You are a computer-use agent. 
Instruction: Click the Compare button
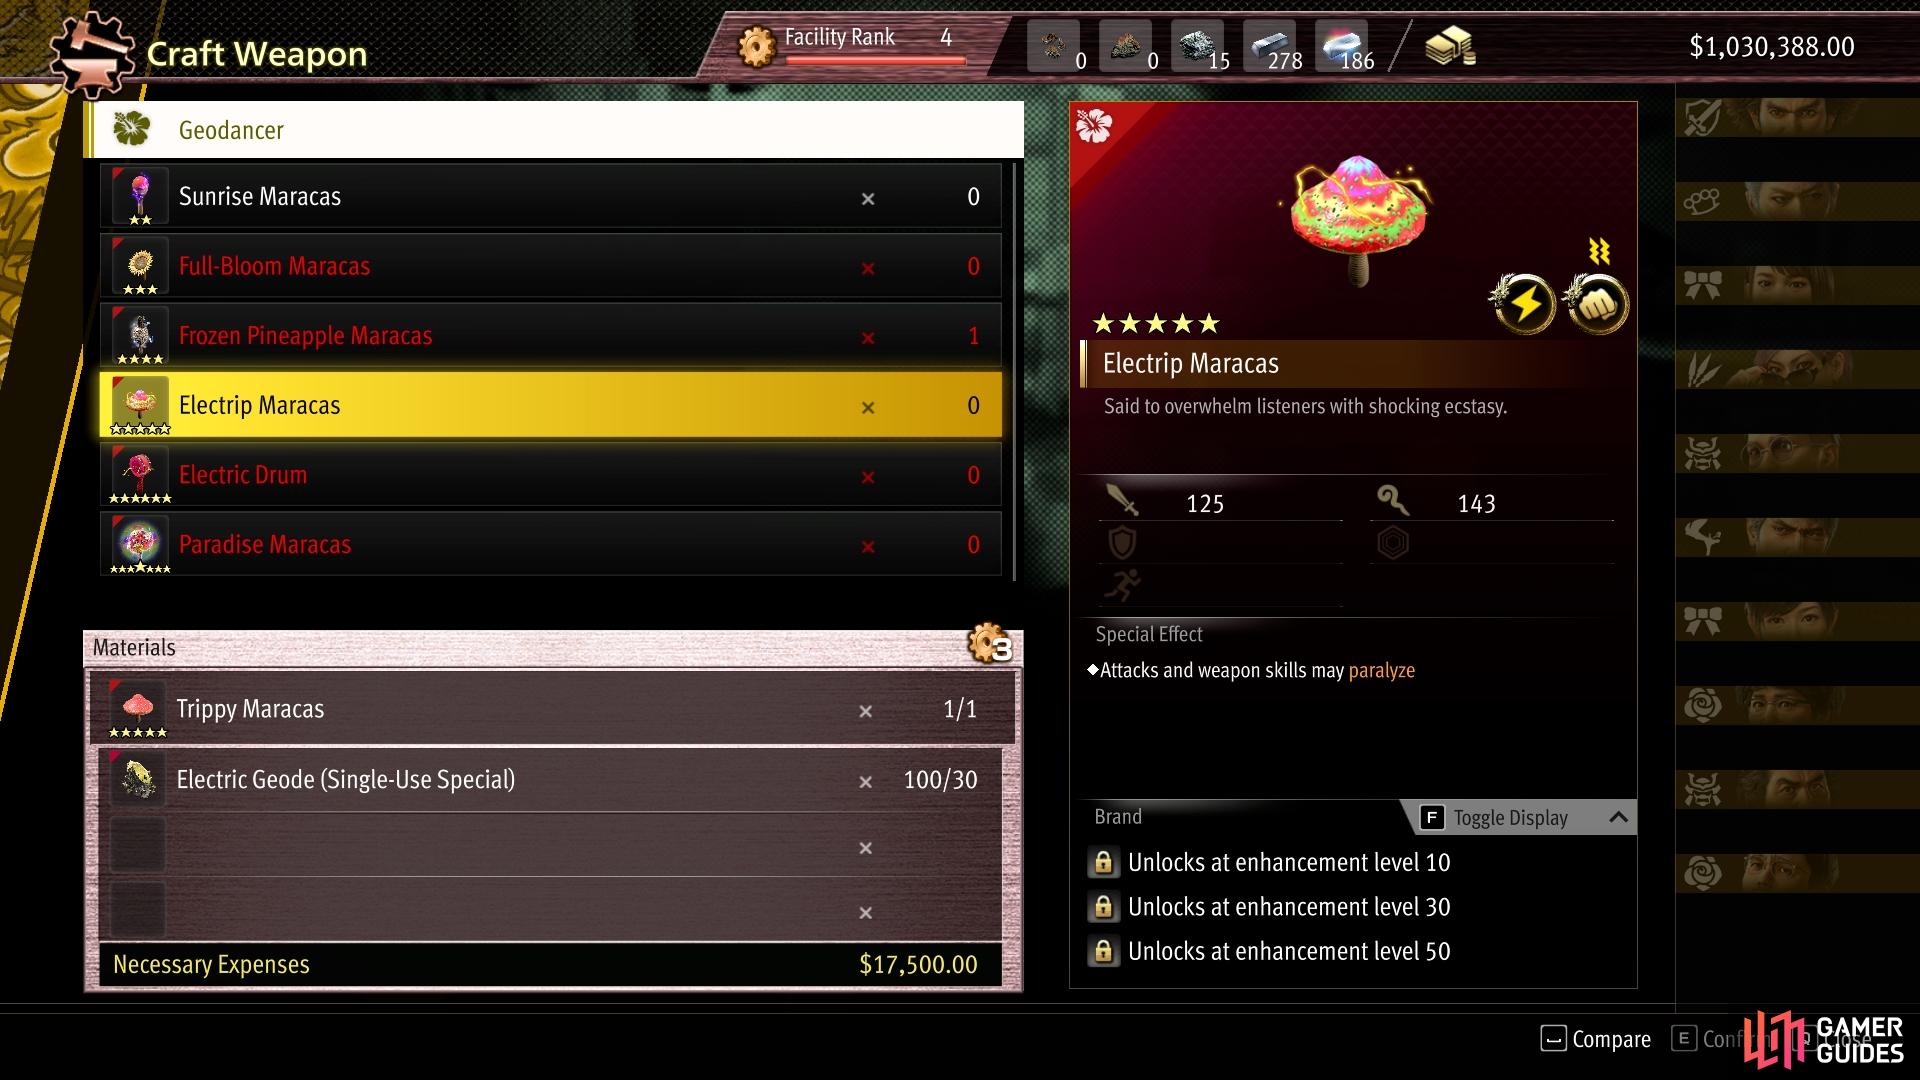tap(1596, 1039)
